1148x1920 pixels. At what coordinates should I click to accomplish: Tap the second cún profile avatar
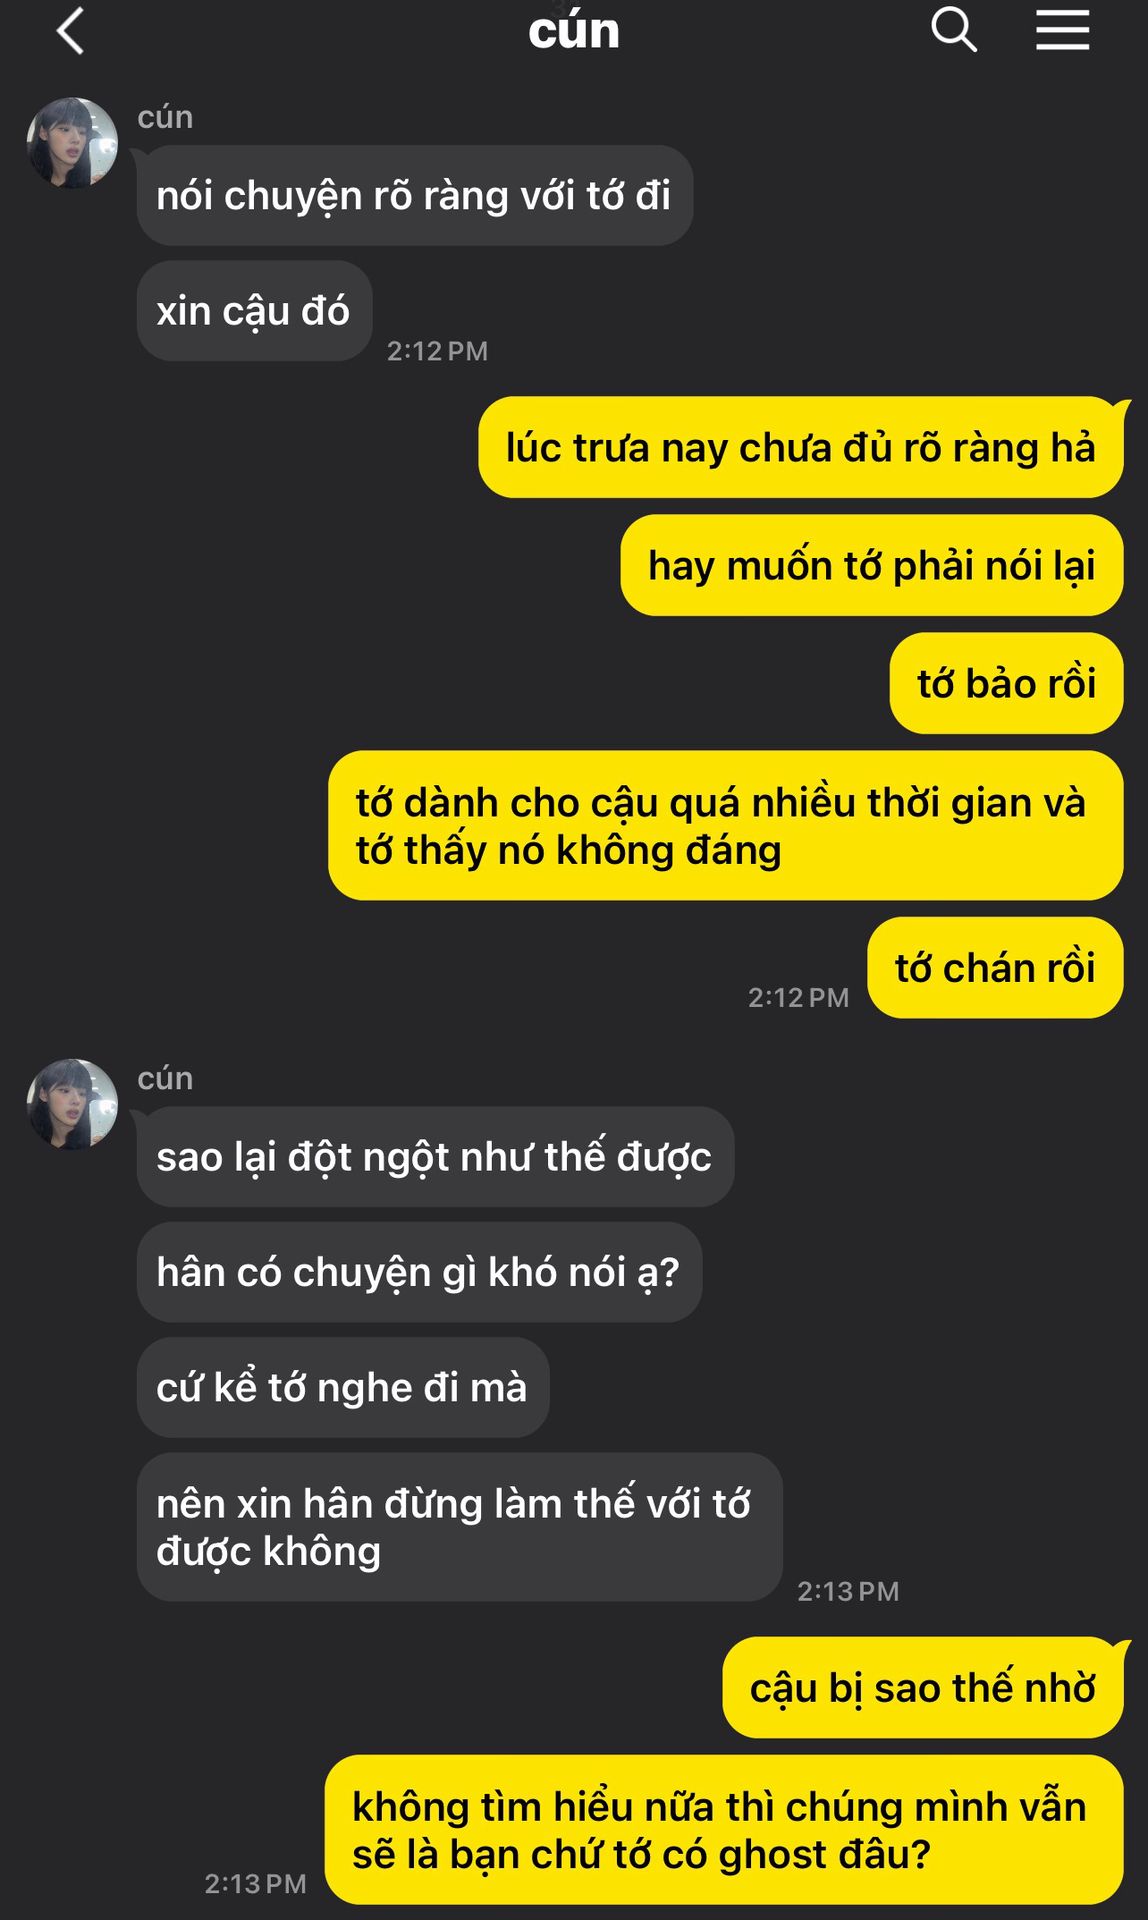tap(72, 1104)
